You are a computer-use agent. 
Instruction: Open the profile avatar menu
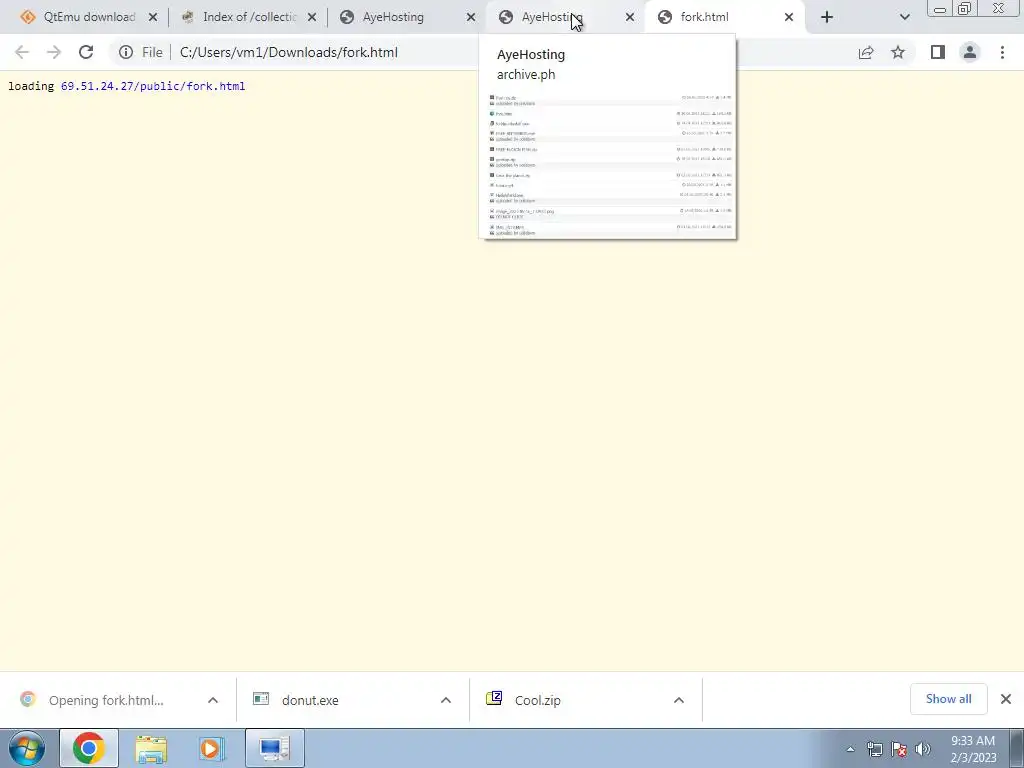click(970, 52)
